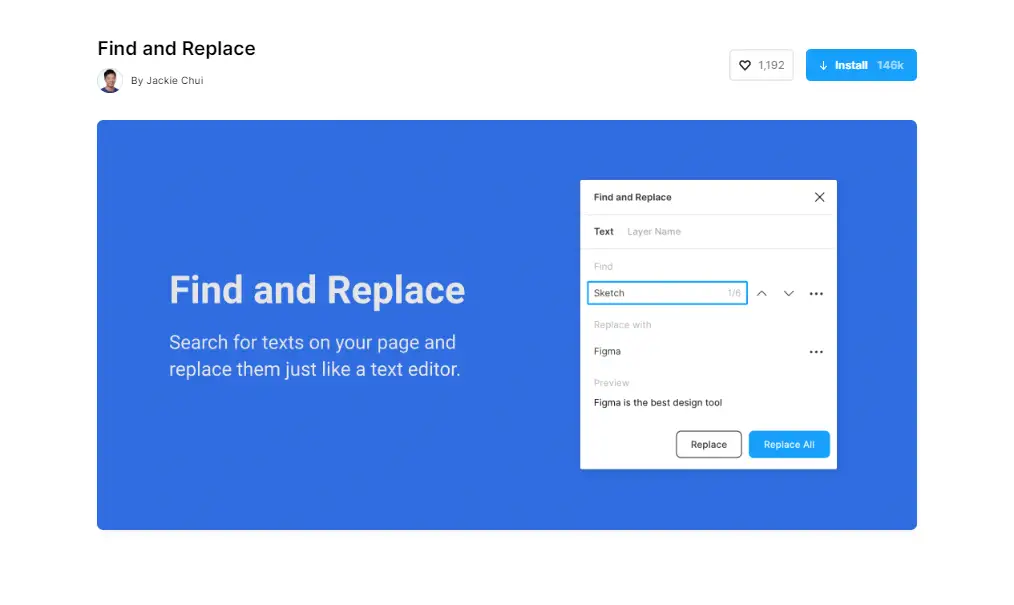Click the 1/6 match counter
Viewport: 1014px width, 605px height.
coord(734,293)
